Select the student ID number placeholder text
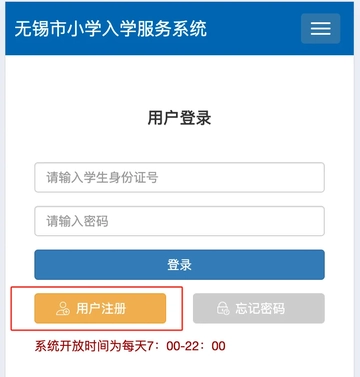Image resolution: width=360 pixels, height=377 pixels. 102,177
